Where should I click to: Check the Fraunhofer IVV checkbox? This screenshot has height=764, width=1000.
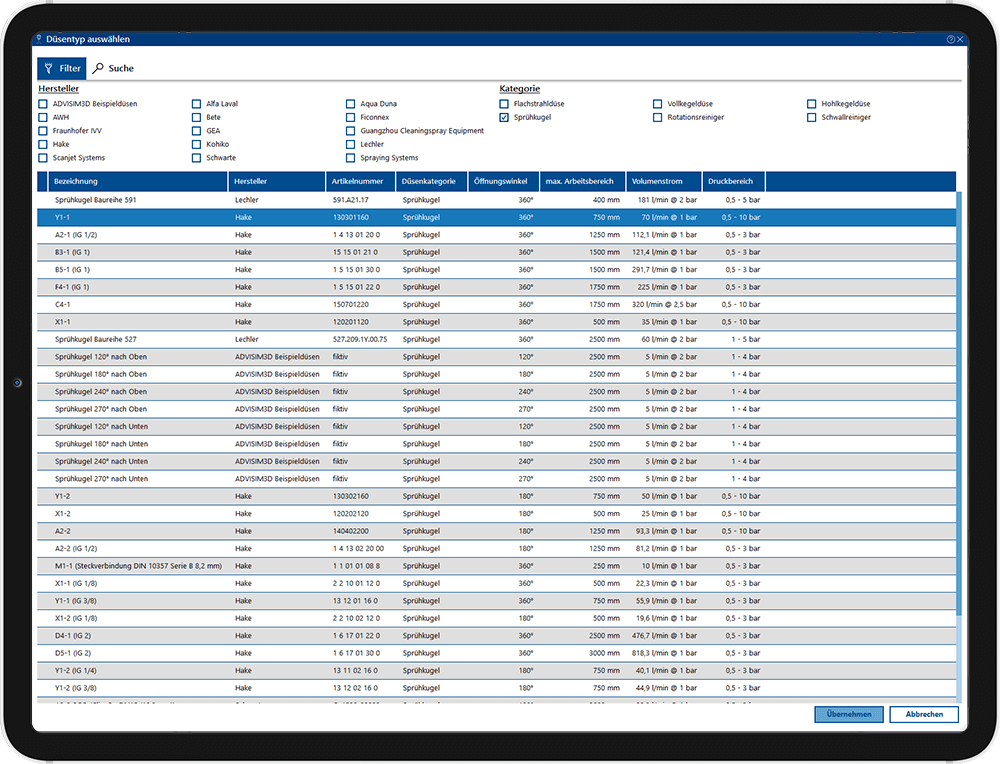(x=43, y=131)
